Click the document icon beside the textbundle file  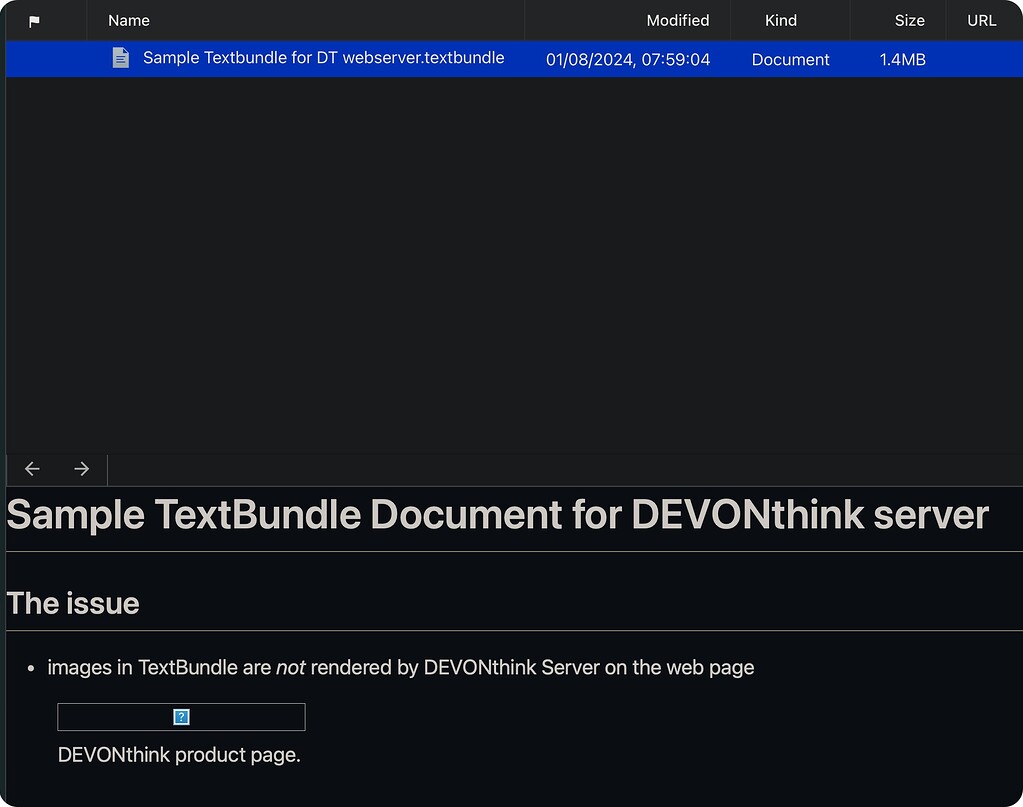[x=120, y=58]
